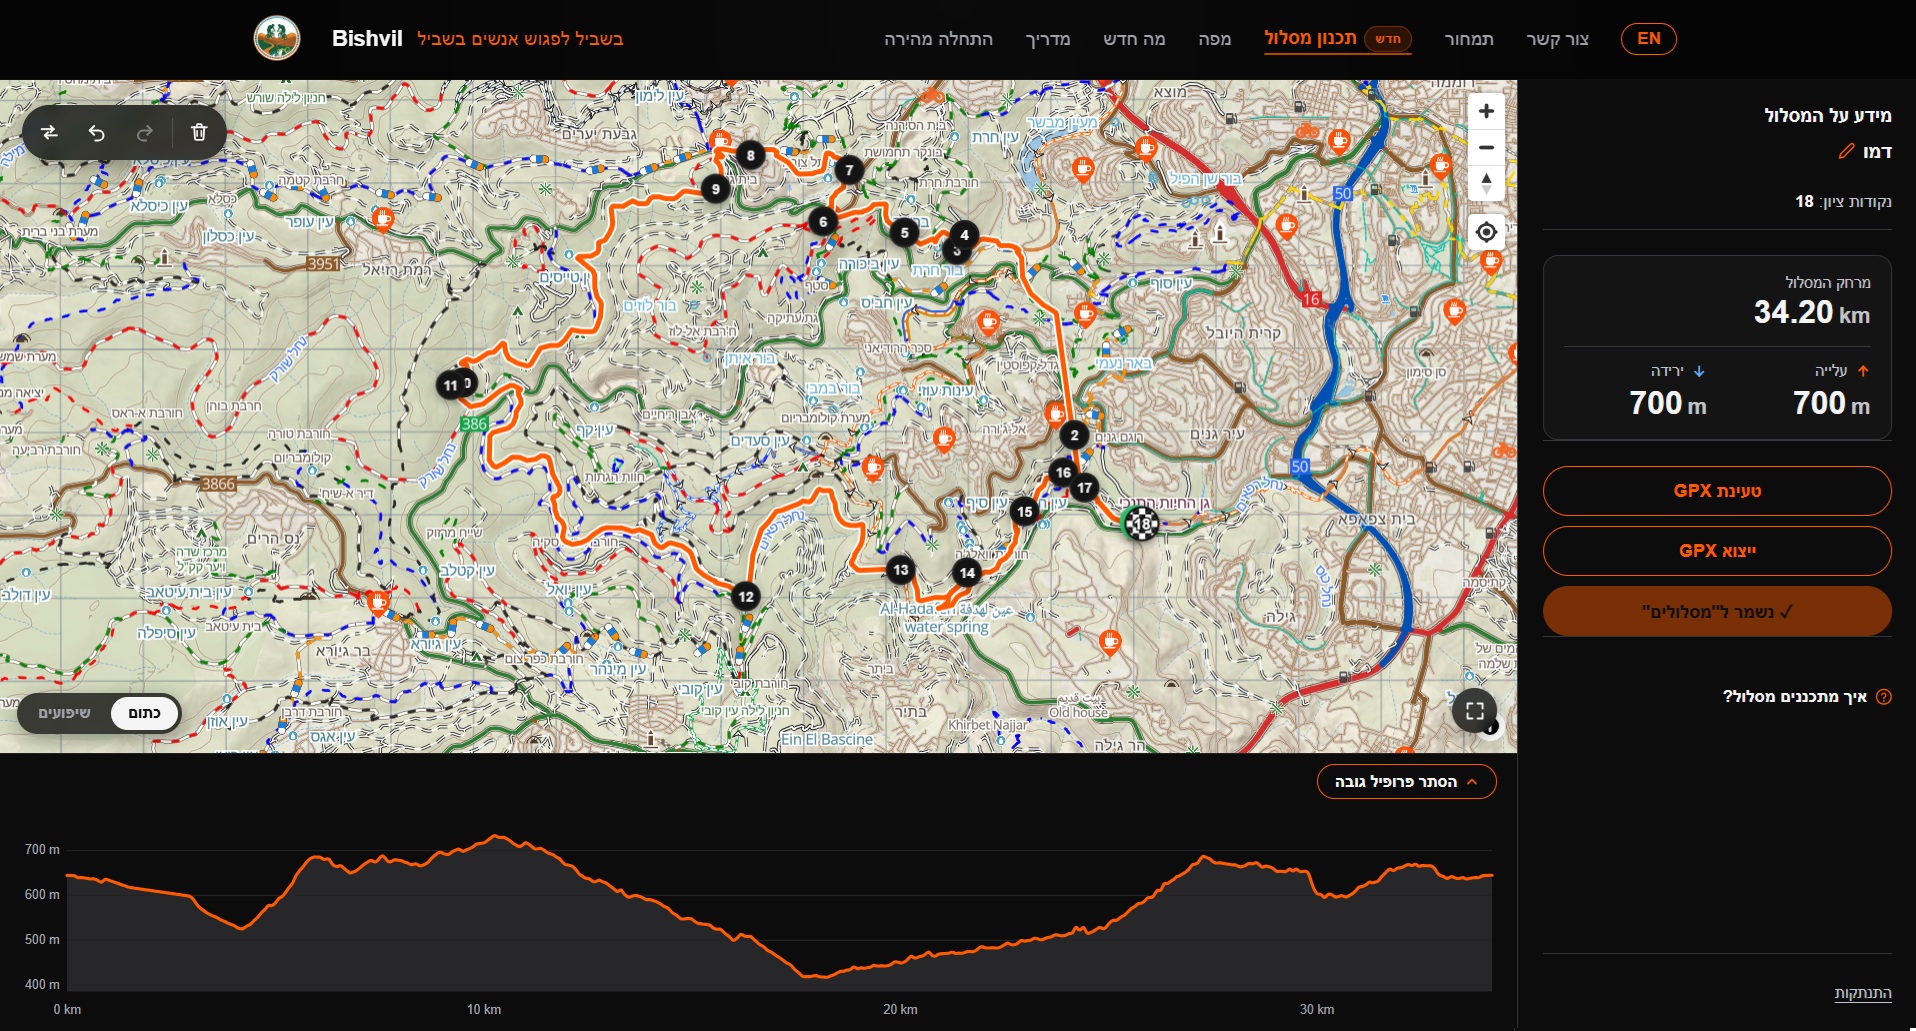
Task: Click התנתקות logout link
Action: click(1863, 993)
